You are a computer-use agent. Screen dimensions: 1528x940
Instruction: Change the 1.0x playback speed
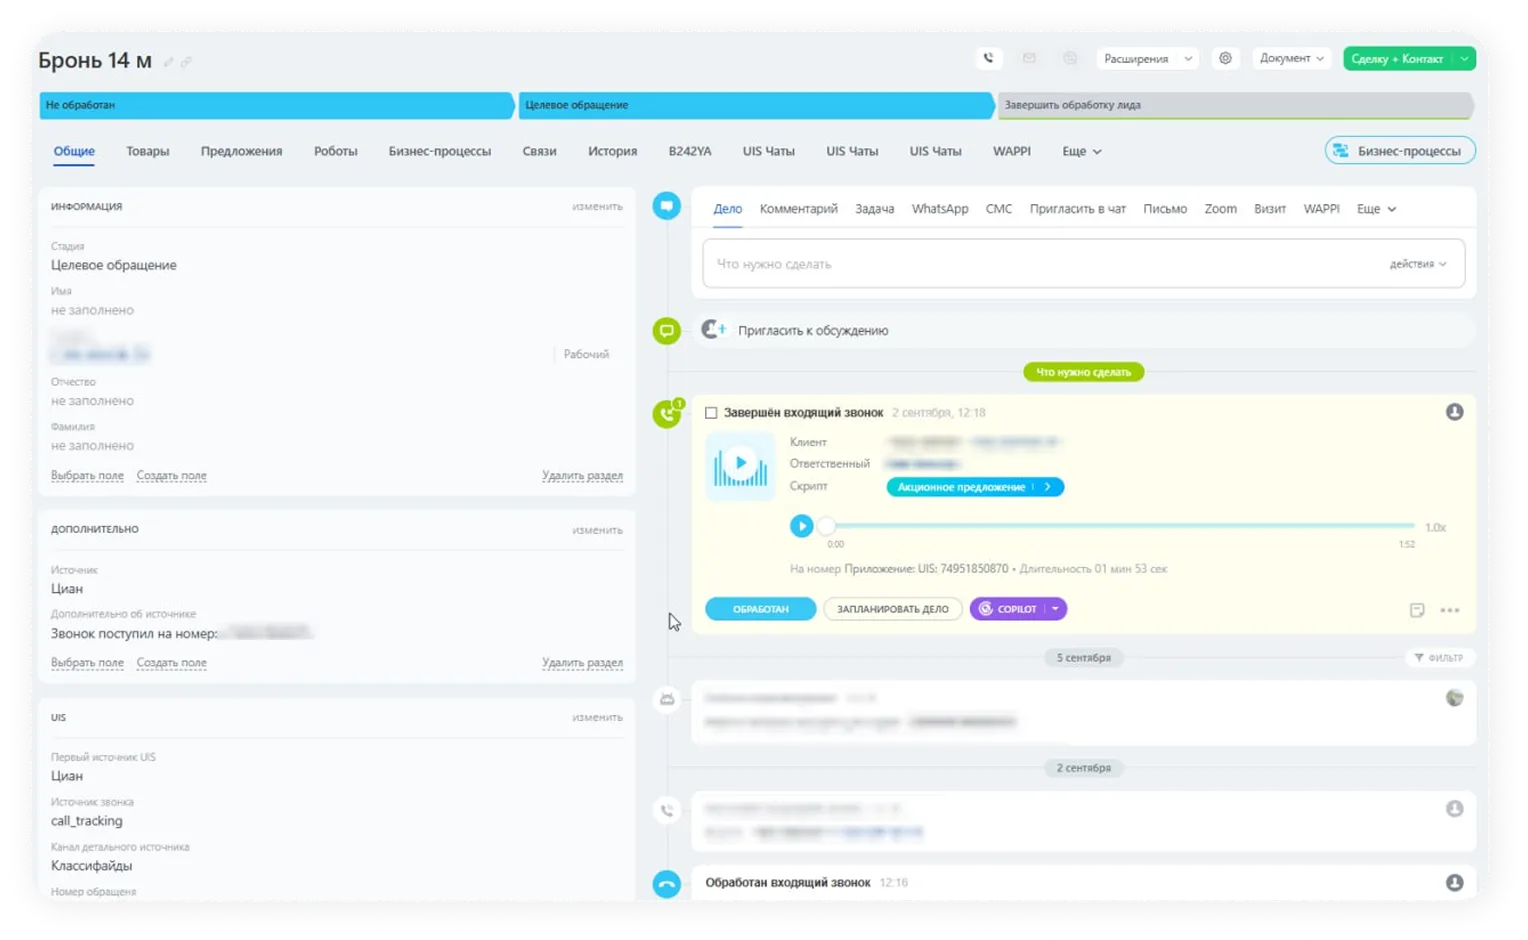[1435, 527]
